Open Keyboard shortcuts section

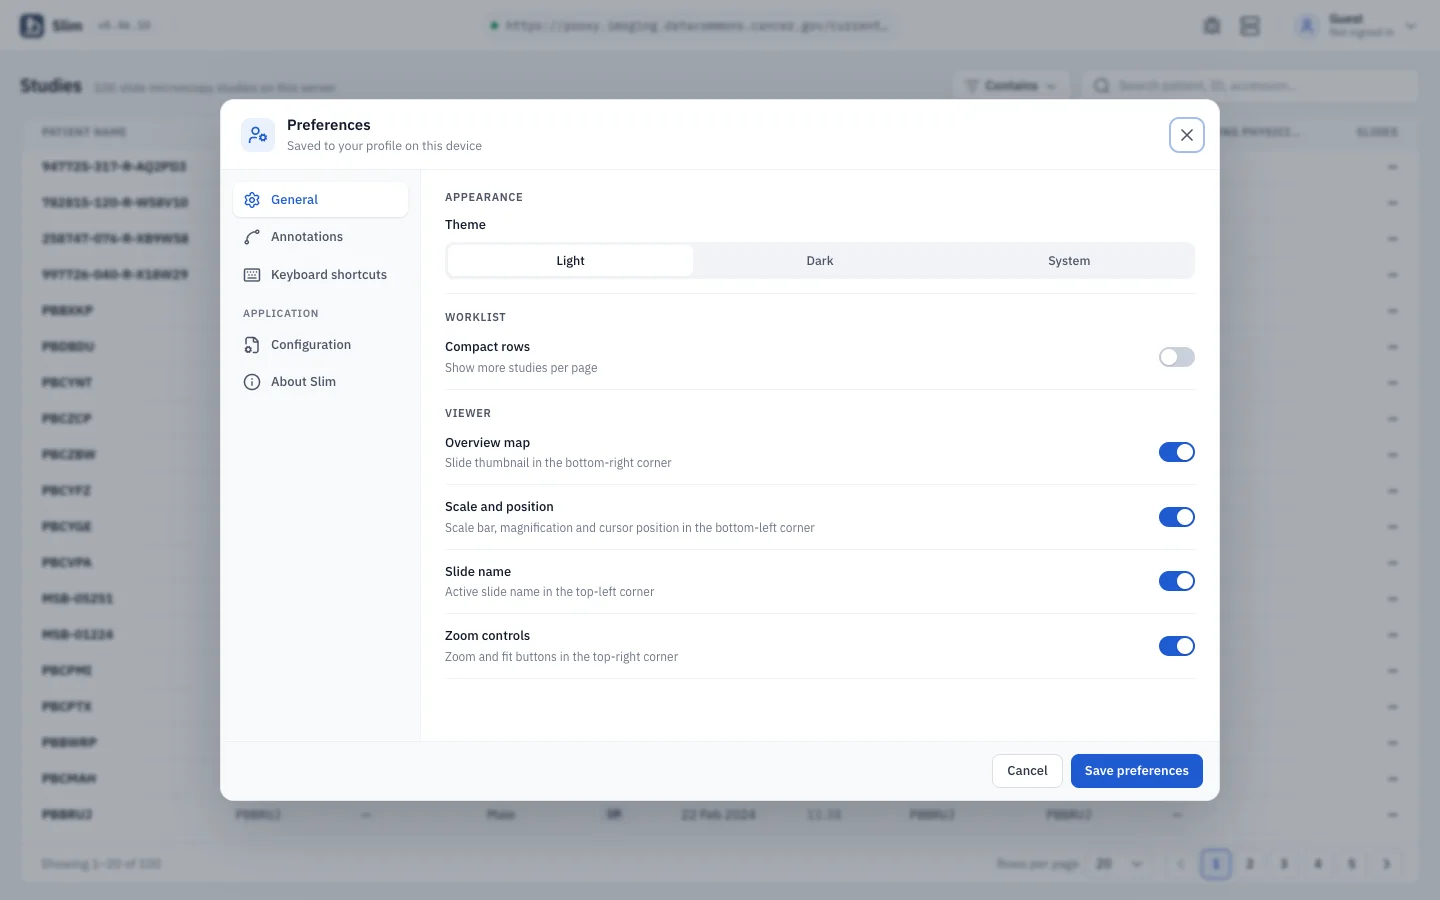(x=320, y=275)
